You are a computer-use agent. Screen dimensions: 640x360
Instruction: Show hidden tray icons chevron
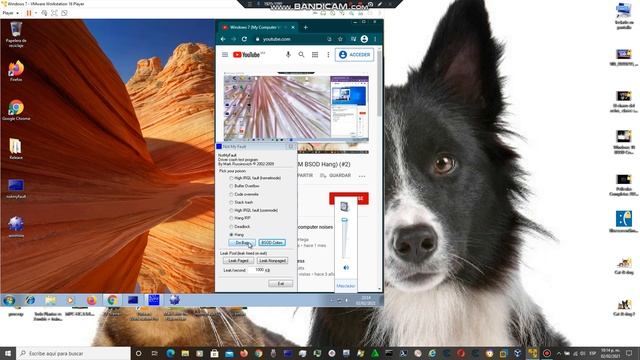click(559, 353)
